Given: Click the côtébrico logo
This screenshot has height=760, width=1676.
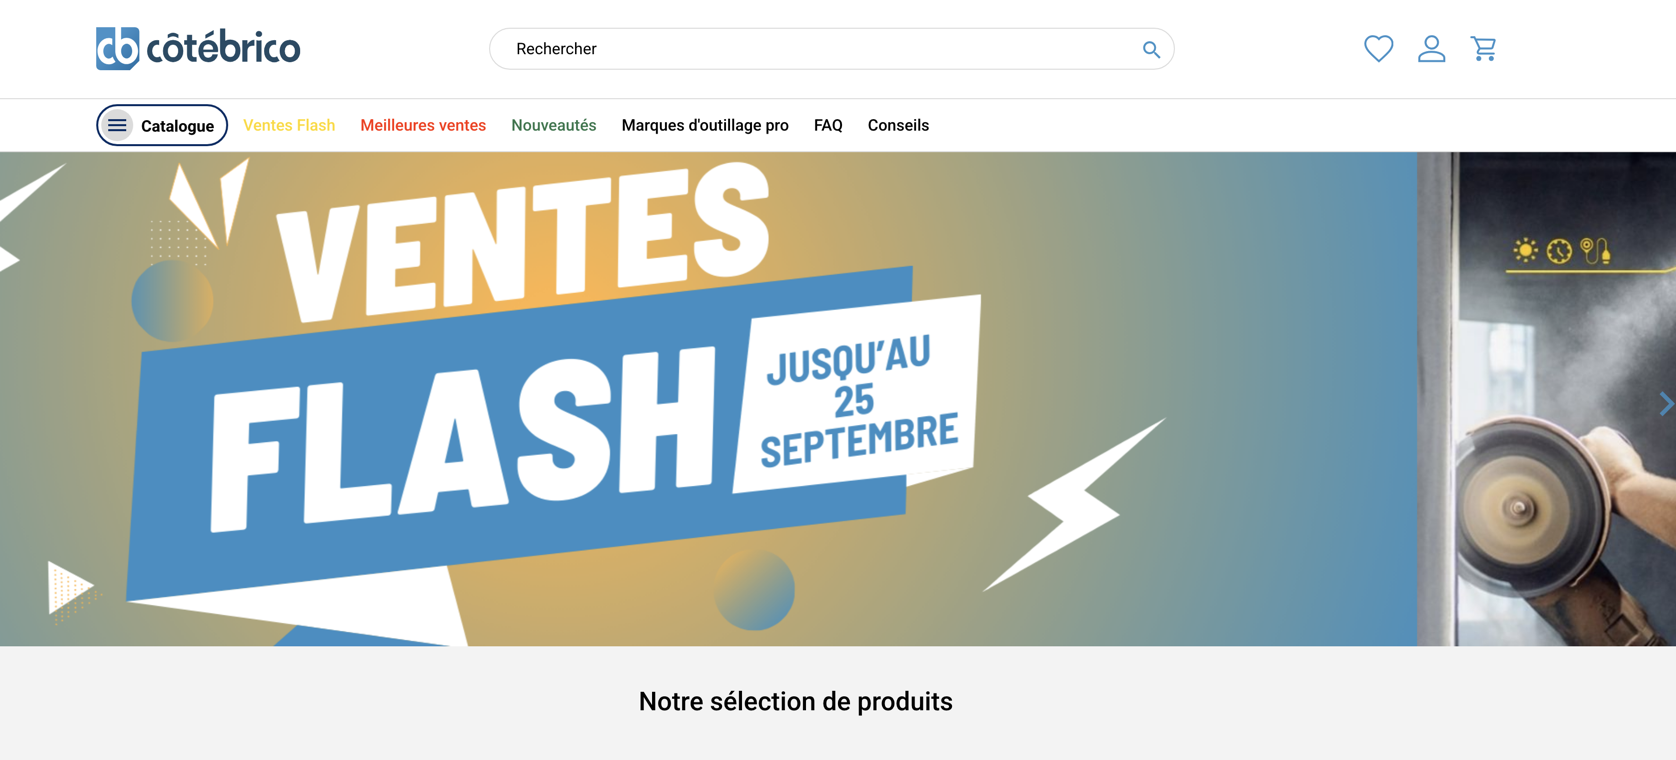Looking at the screenshot, I should point(198,48).
